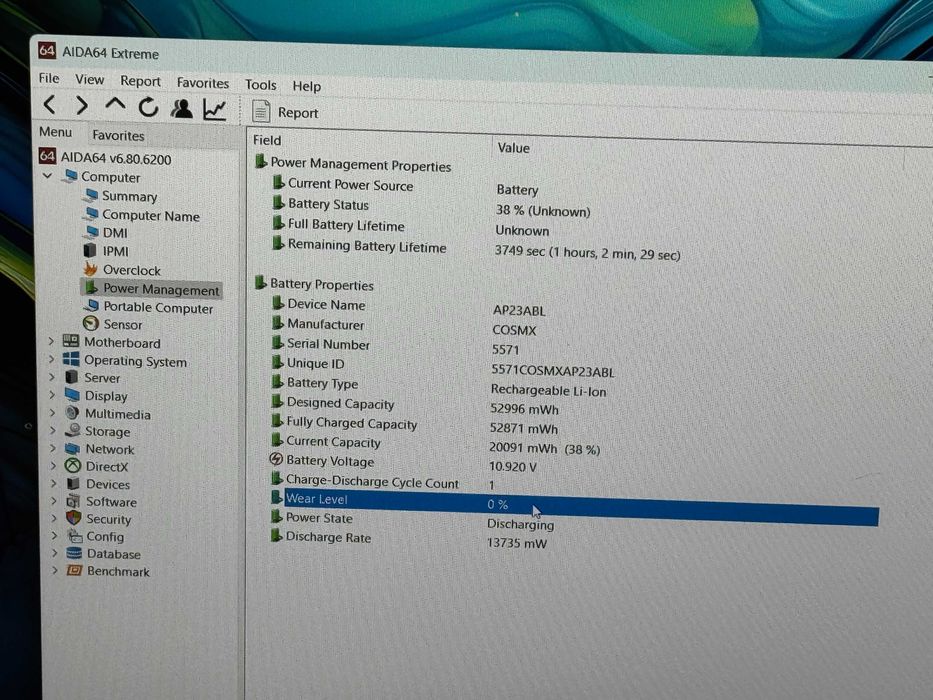Click the Config icon
The width and height of the screenshot is (933, 700).
(x=74, y=536)
